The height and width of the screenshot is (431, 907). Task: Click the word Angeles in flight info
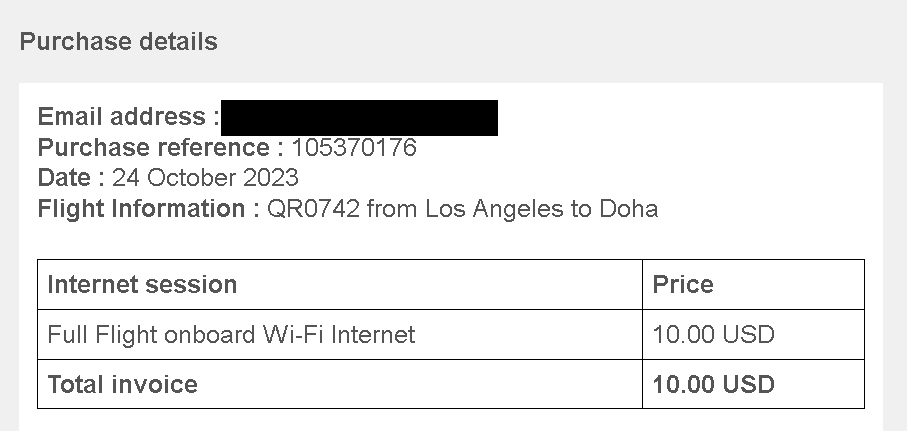(x=518, y=209)
